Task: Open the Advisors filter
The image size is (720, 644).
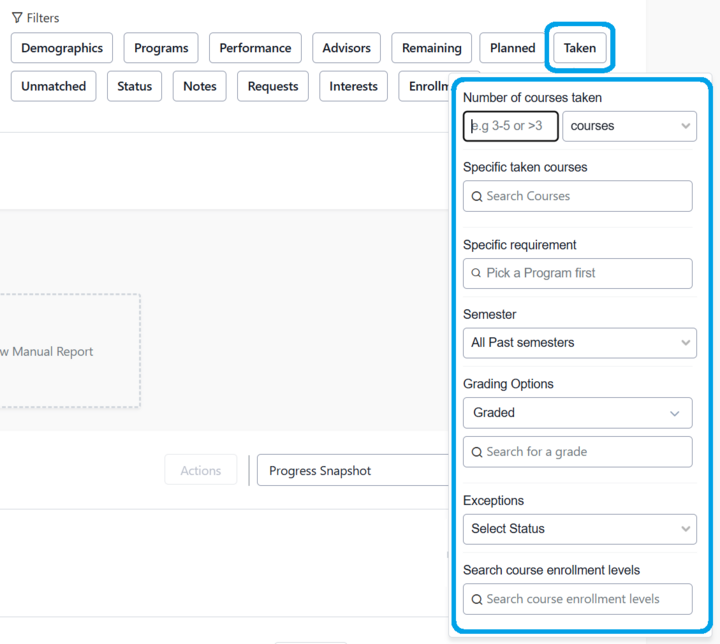Action: pyautogui.click(x=346, y=48)
